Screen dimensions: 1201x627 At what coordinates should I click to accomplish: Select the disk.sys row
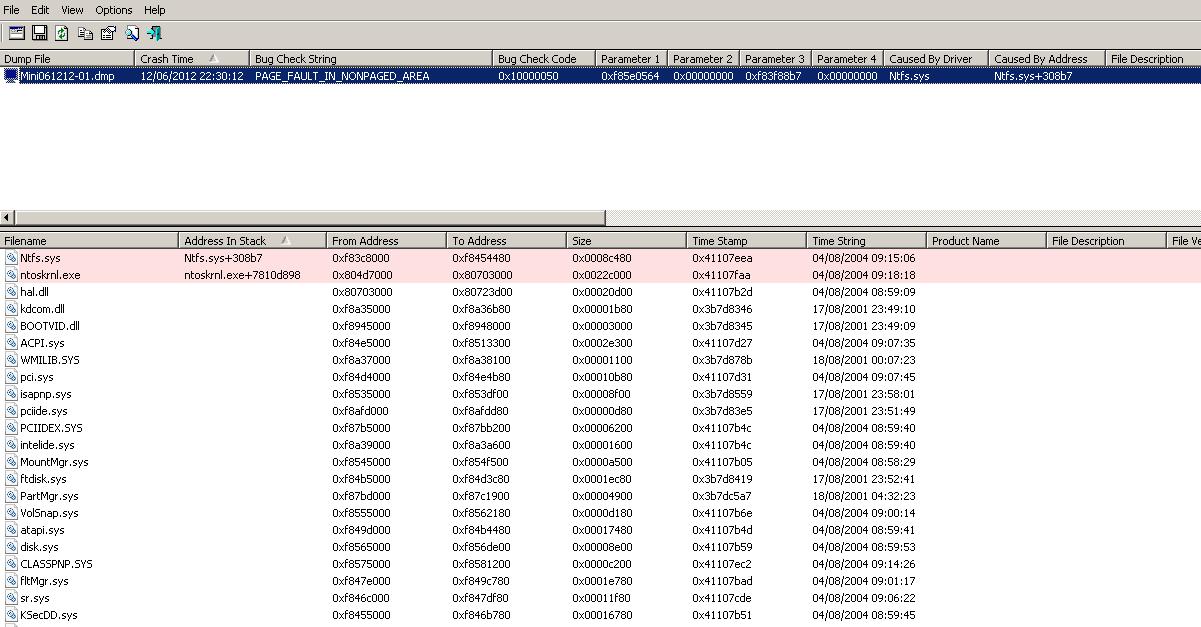[x=600, y=547]
